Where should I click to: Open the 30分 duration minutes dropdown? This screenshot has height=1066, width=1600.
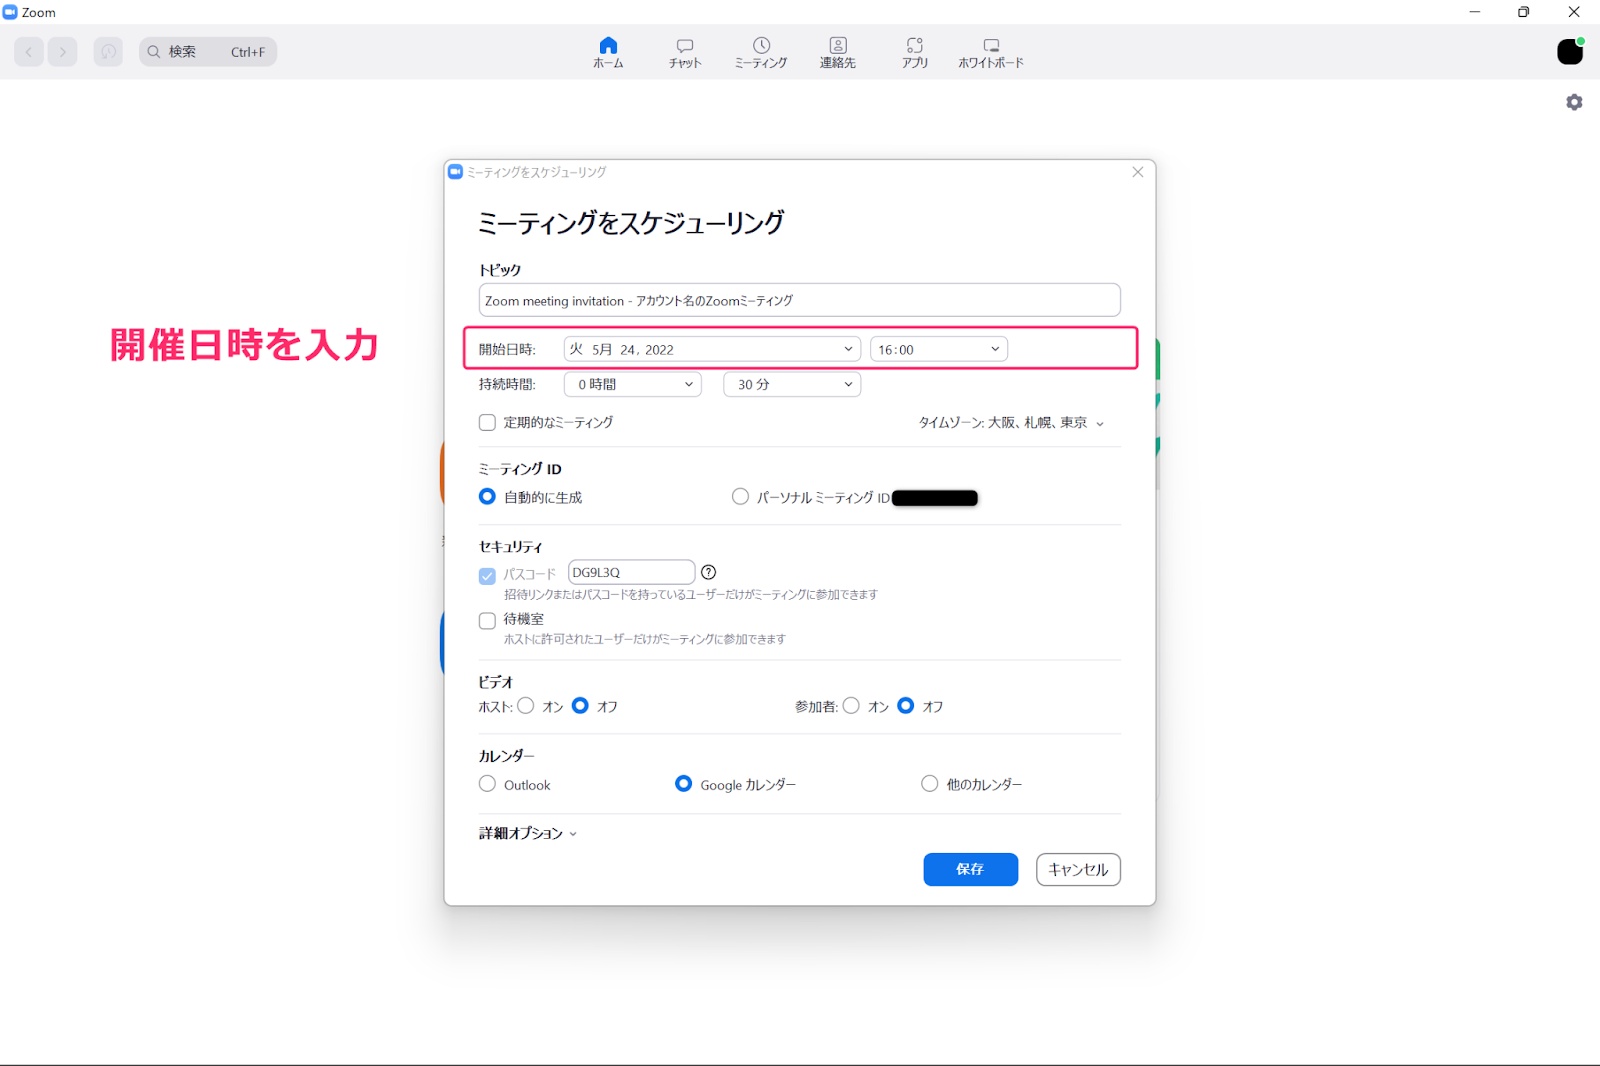pos(792,384)
